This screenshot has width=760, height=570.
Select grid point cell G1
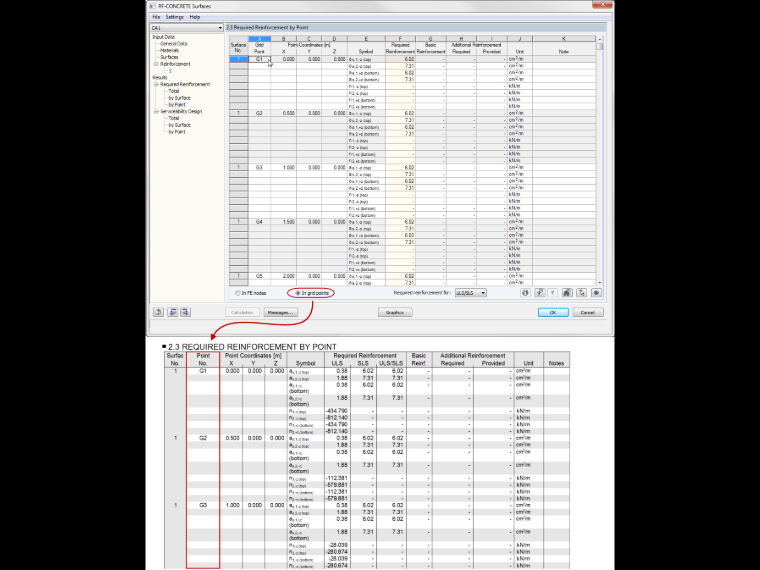[x=259, y=59]
